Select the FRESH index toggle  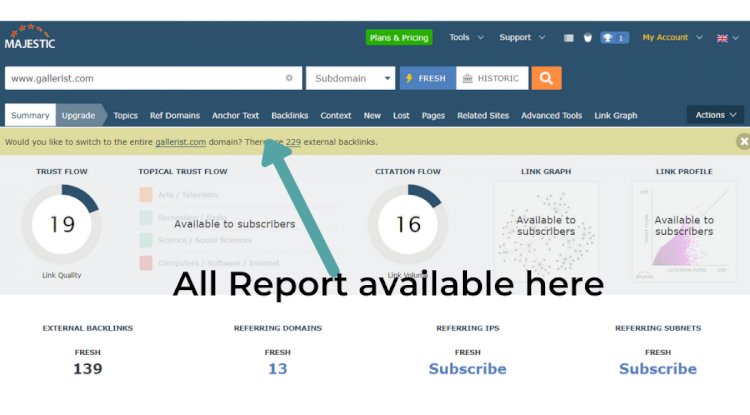click(428, 78)
